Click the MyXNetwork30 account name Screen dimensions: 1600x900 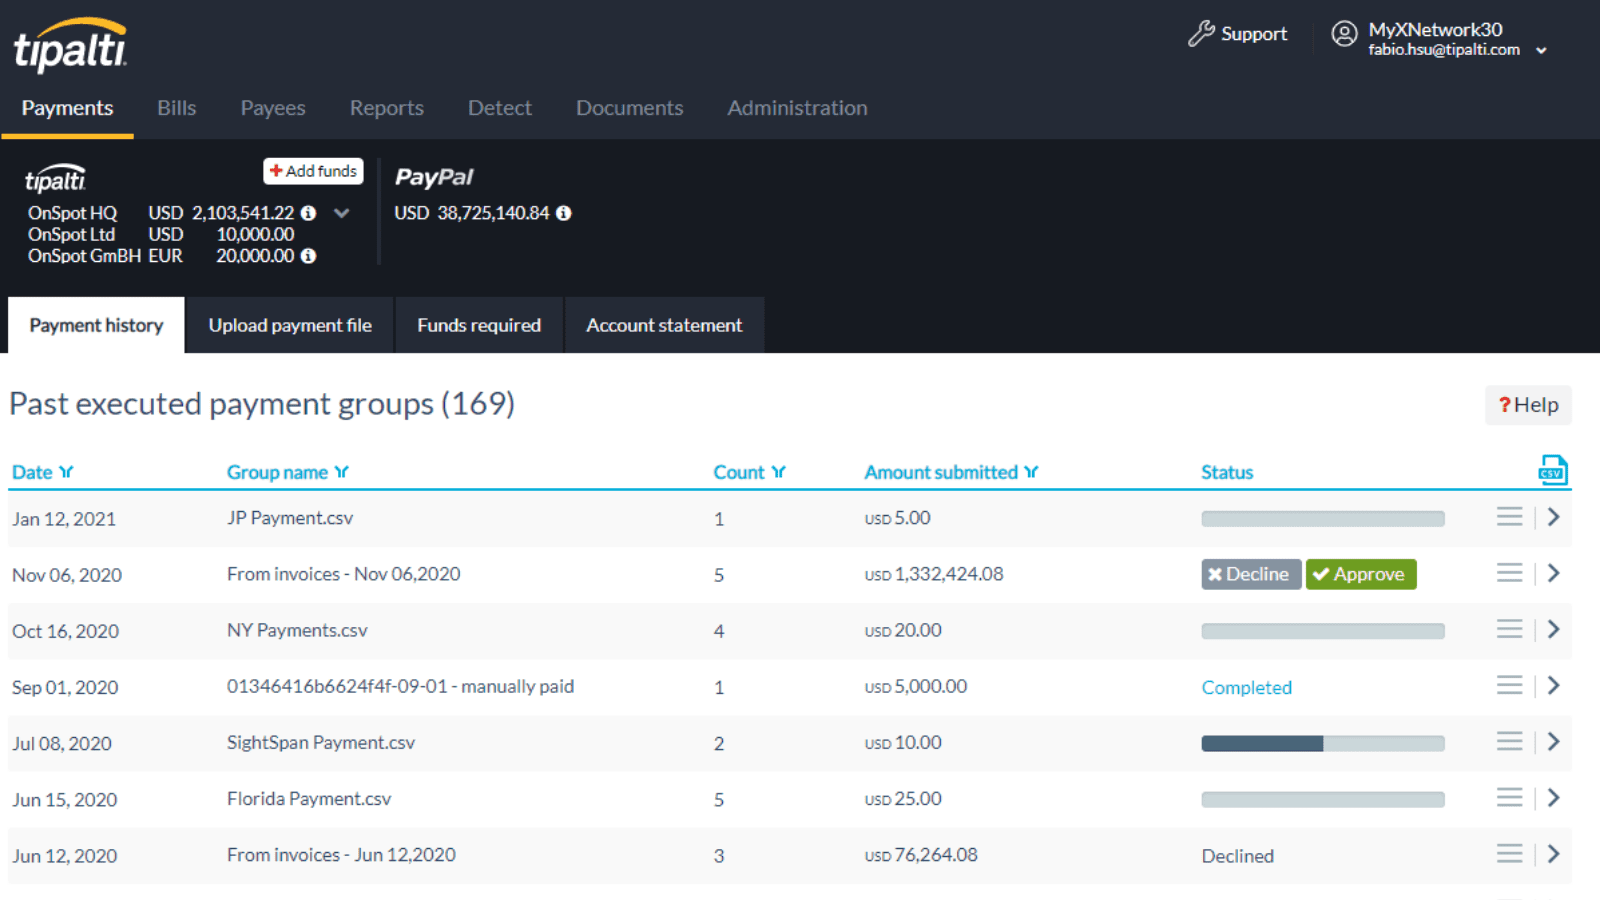click(x=1435, y=29)
